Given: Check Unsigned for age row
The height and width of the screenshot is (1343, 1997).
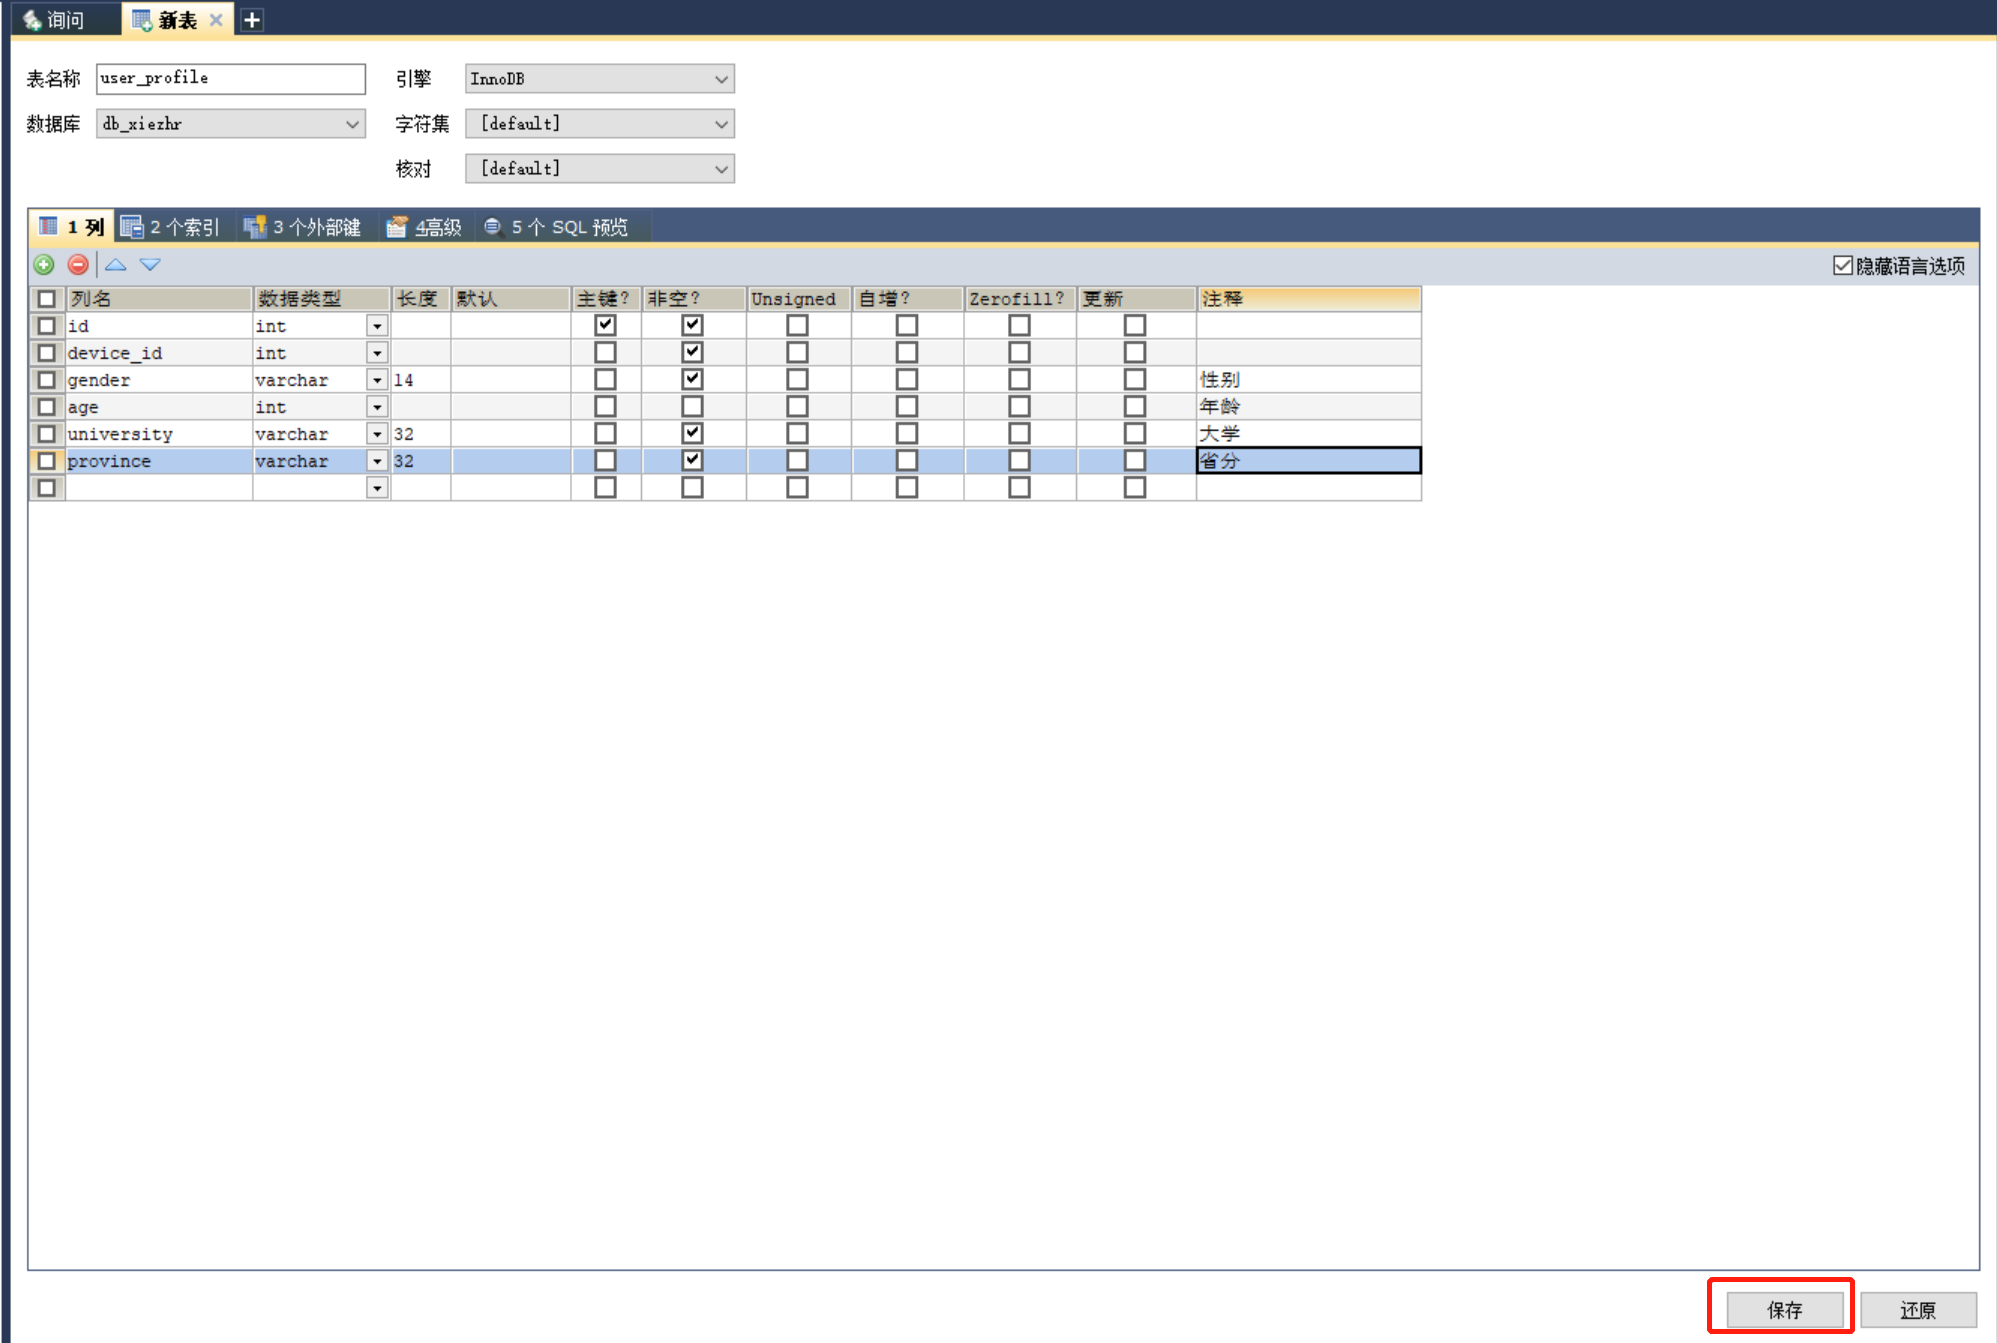Looking at the screenshot, I should [797, 406].
